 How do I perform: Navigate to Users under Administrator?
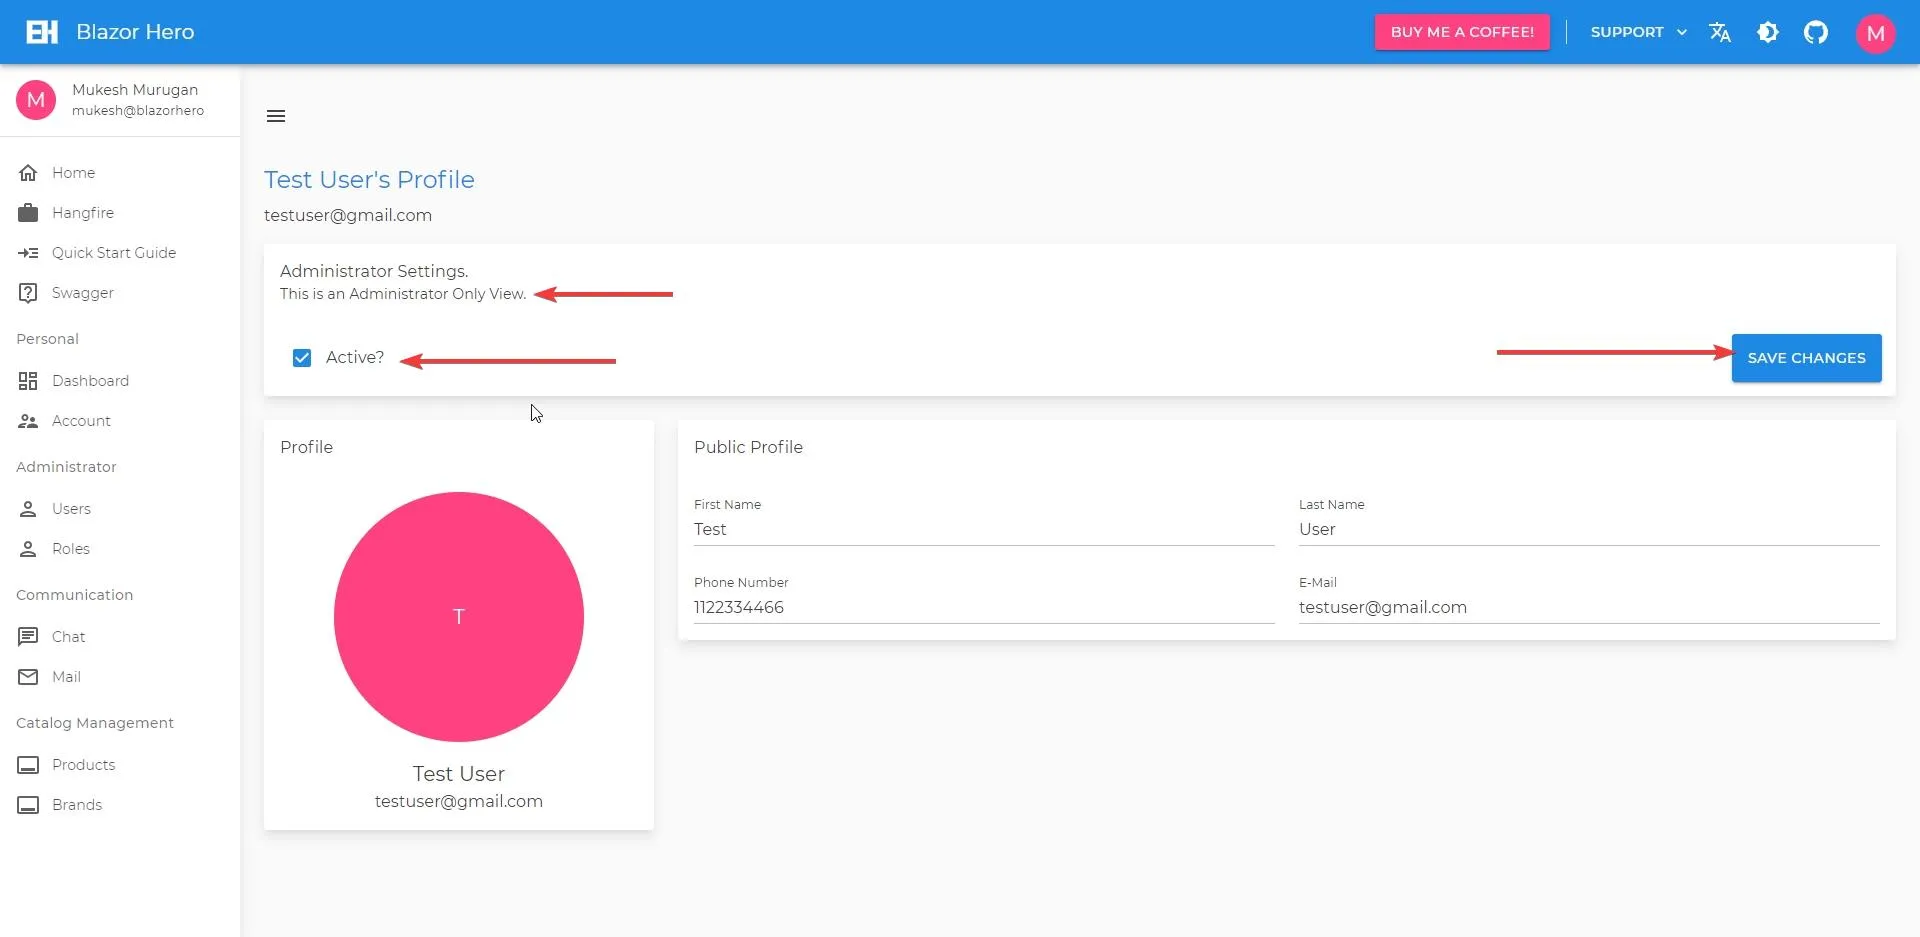[x=71, y=509]
